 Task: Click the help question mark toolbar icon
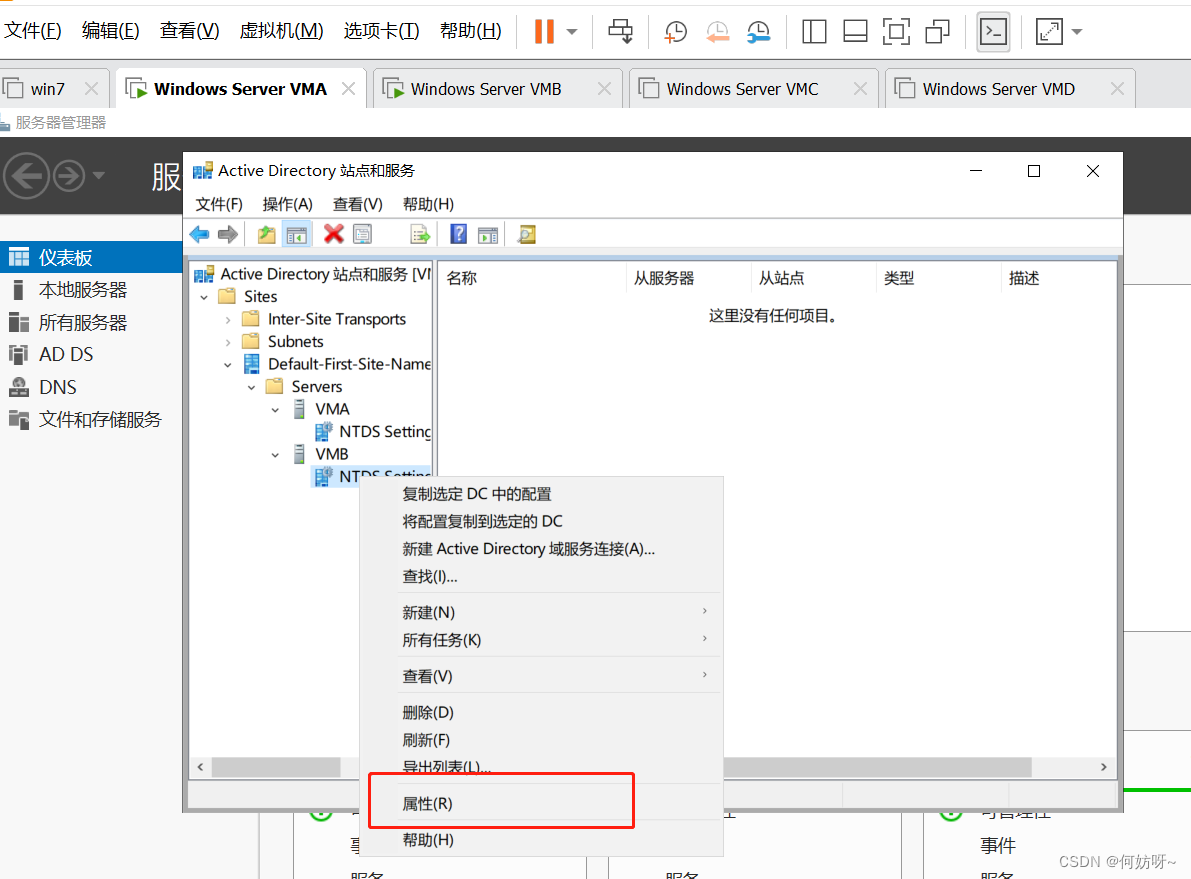click(x=458, y=234)
